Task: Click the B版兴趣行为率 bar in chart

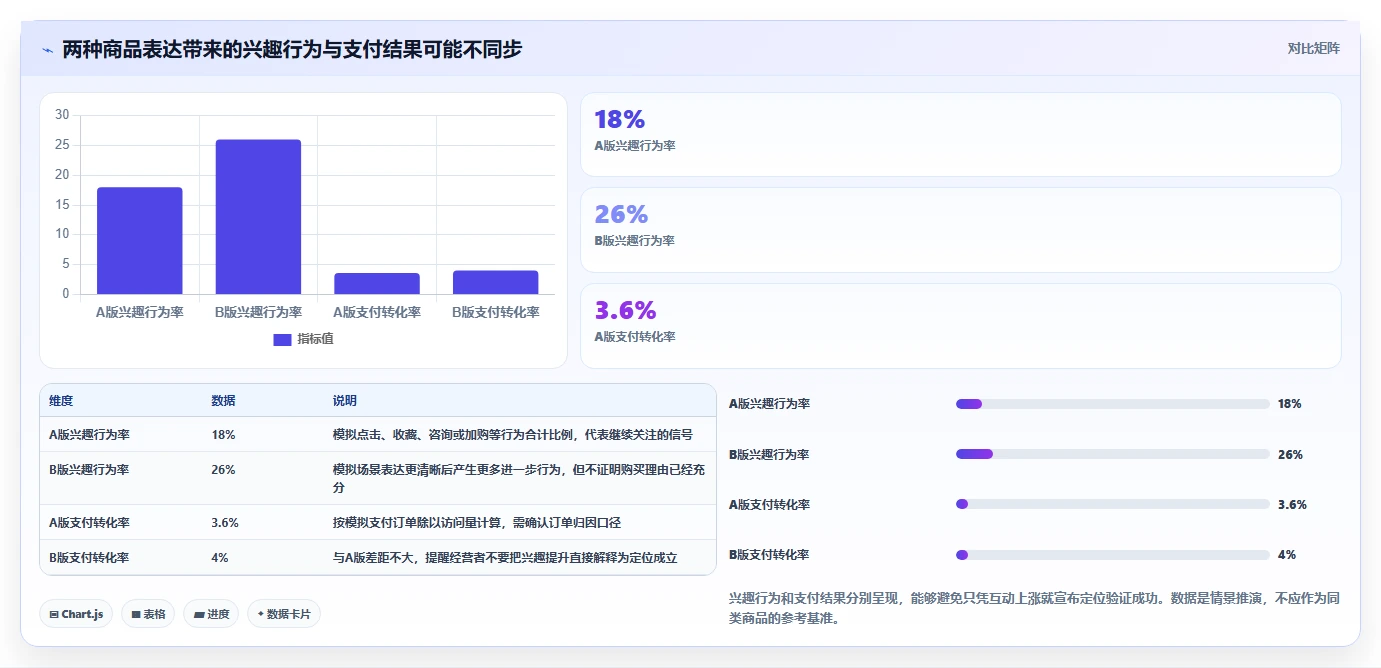Action: pyautogui.click(x=258, y=217)
